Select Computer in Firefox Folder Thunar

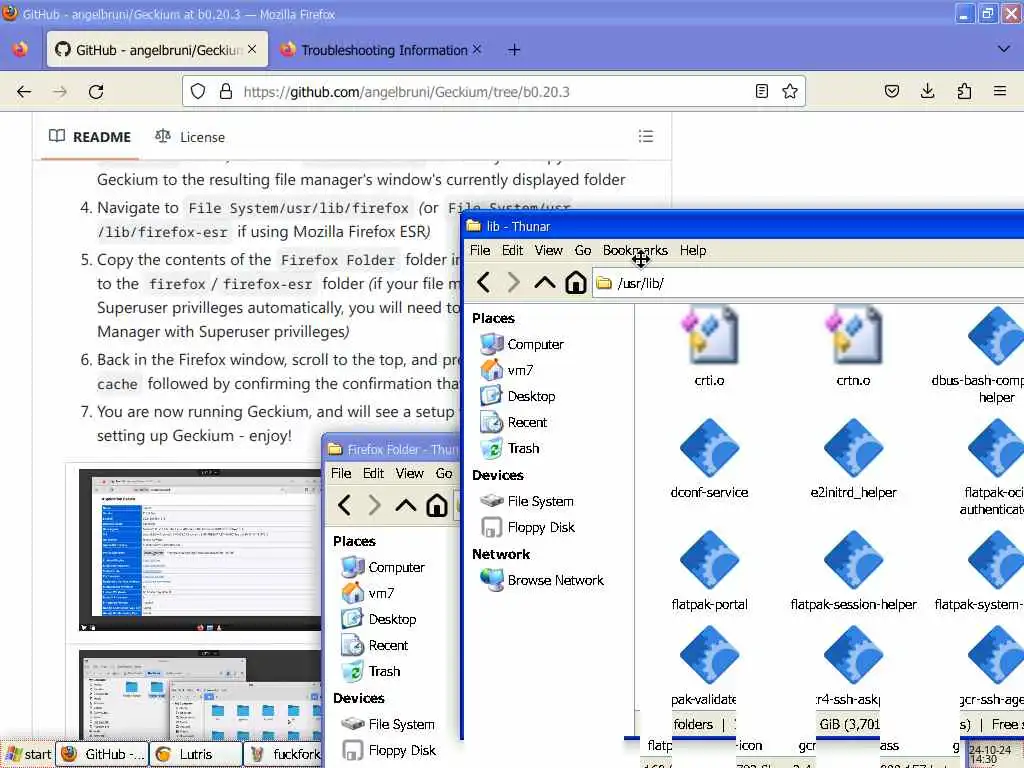pyautogui.click(x=383, y=568)
